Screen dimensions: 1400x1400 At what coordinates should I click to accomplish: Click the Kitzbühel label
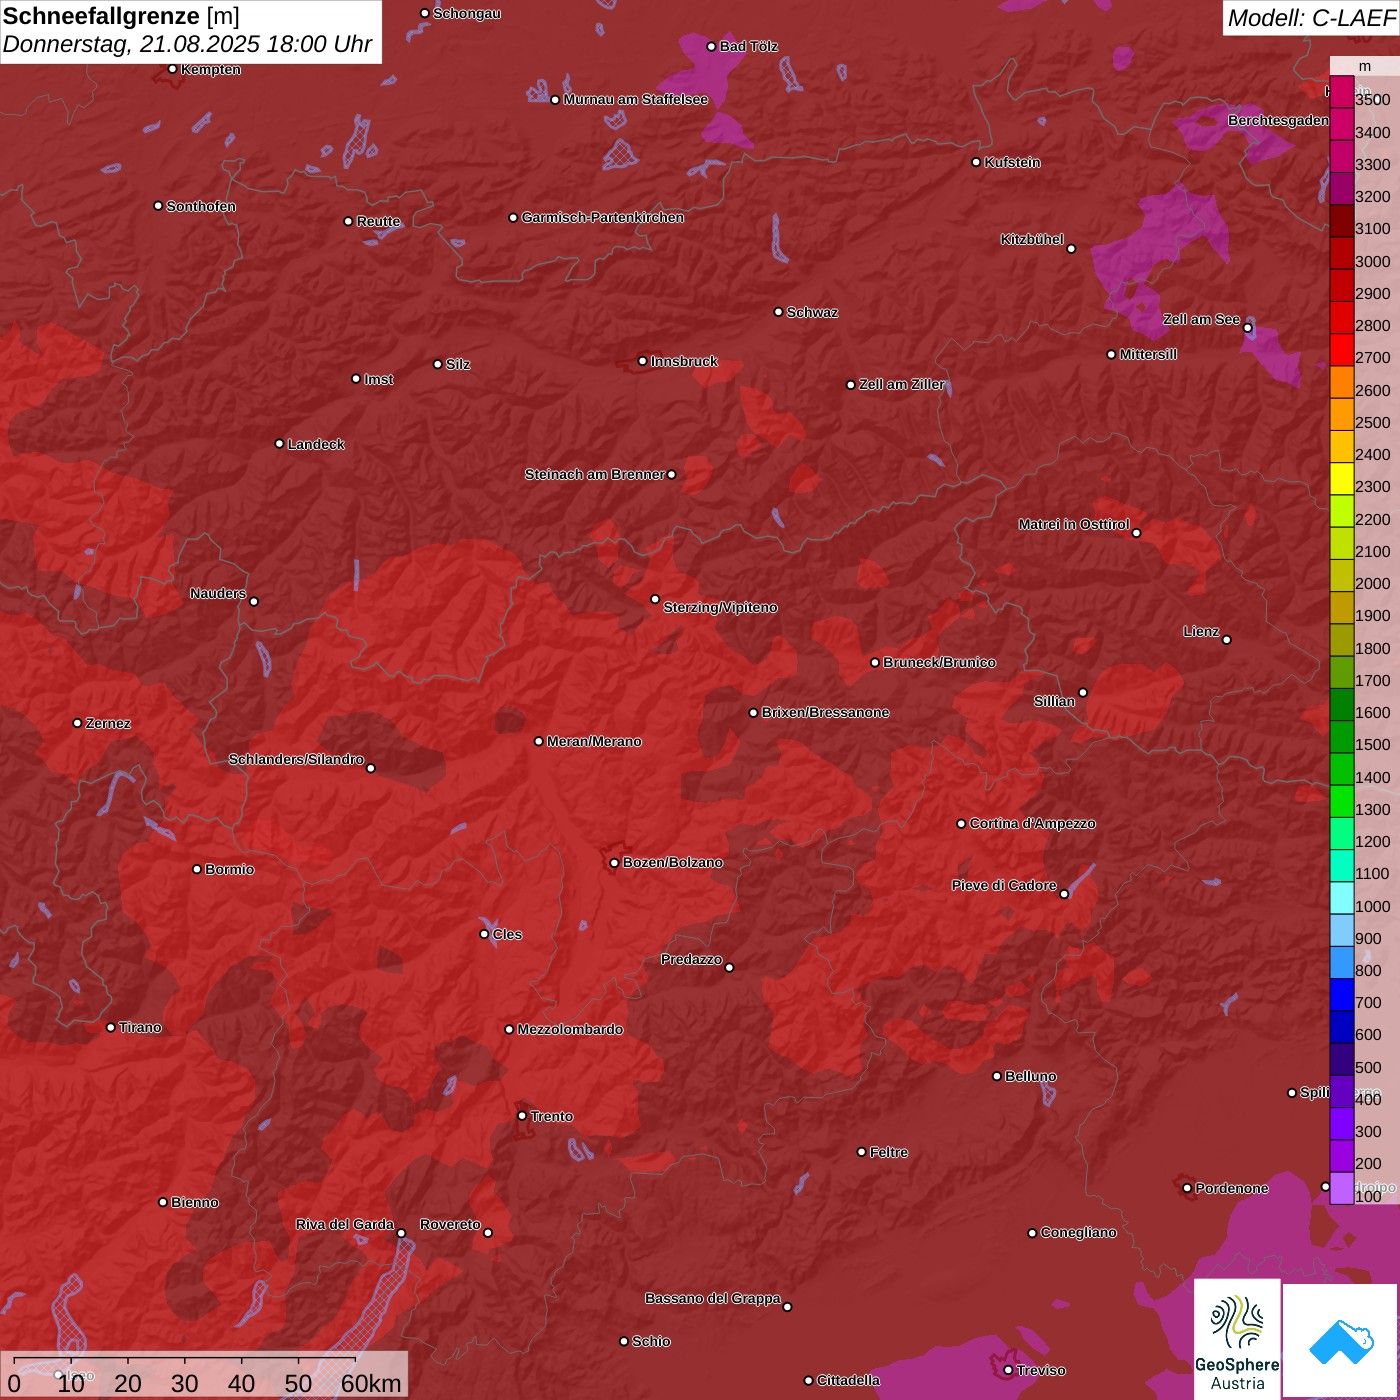coord(1032,239)
